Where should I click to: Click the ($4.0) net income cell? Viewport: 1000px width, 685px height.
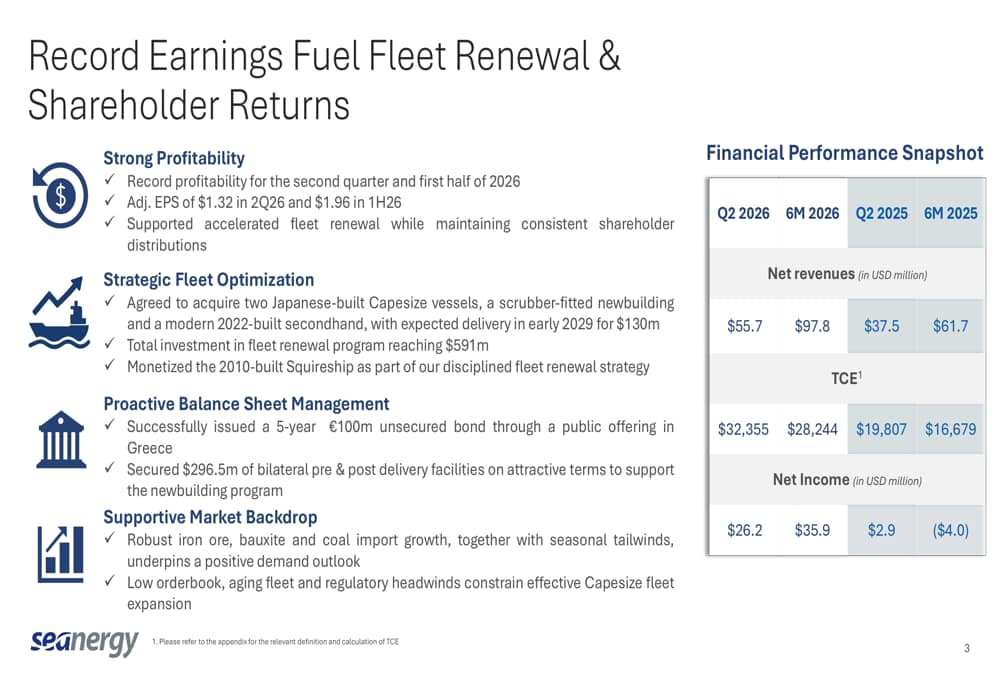click(x=951, y=530)
